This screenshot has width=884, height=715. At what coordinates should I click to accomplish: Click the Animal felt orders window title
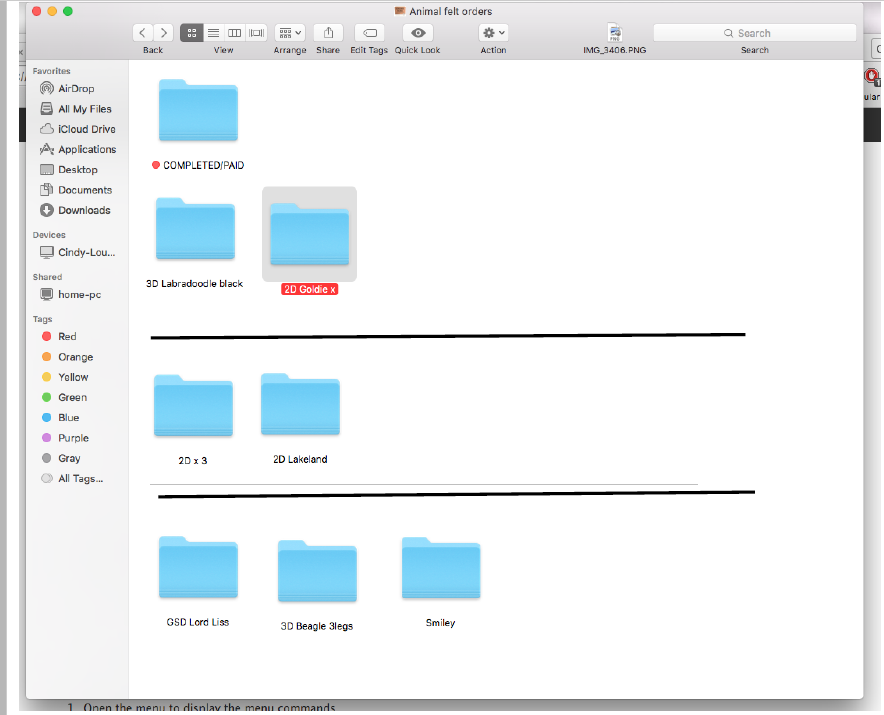point(450,11)
